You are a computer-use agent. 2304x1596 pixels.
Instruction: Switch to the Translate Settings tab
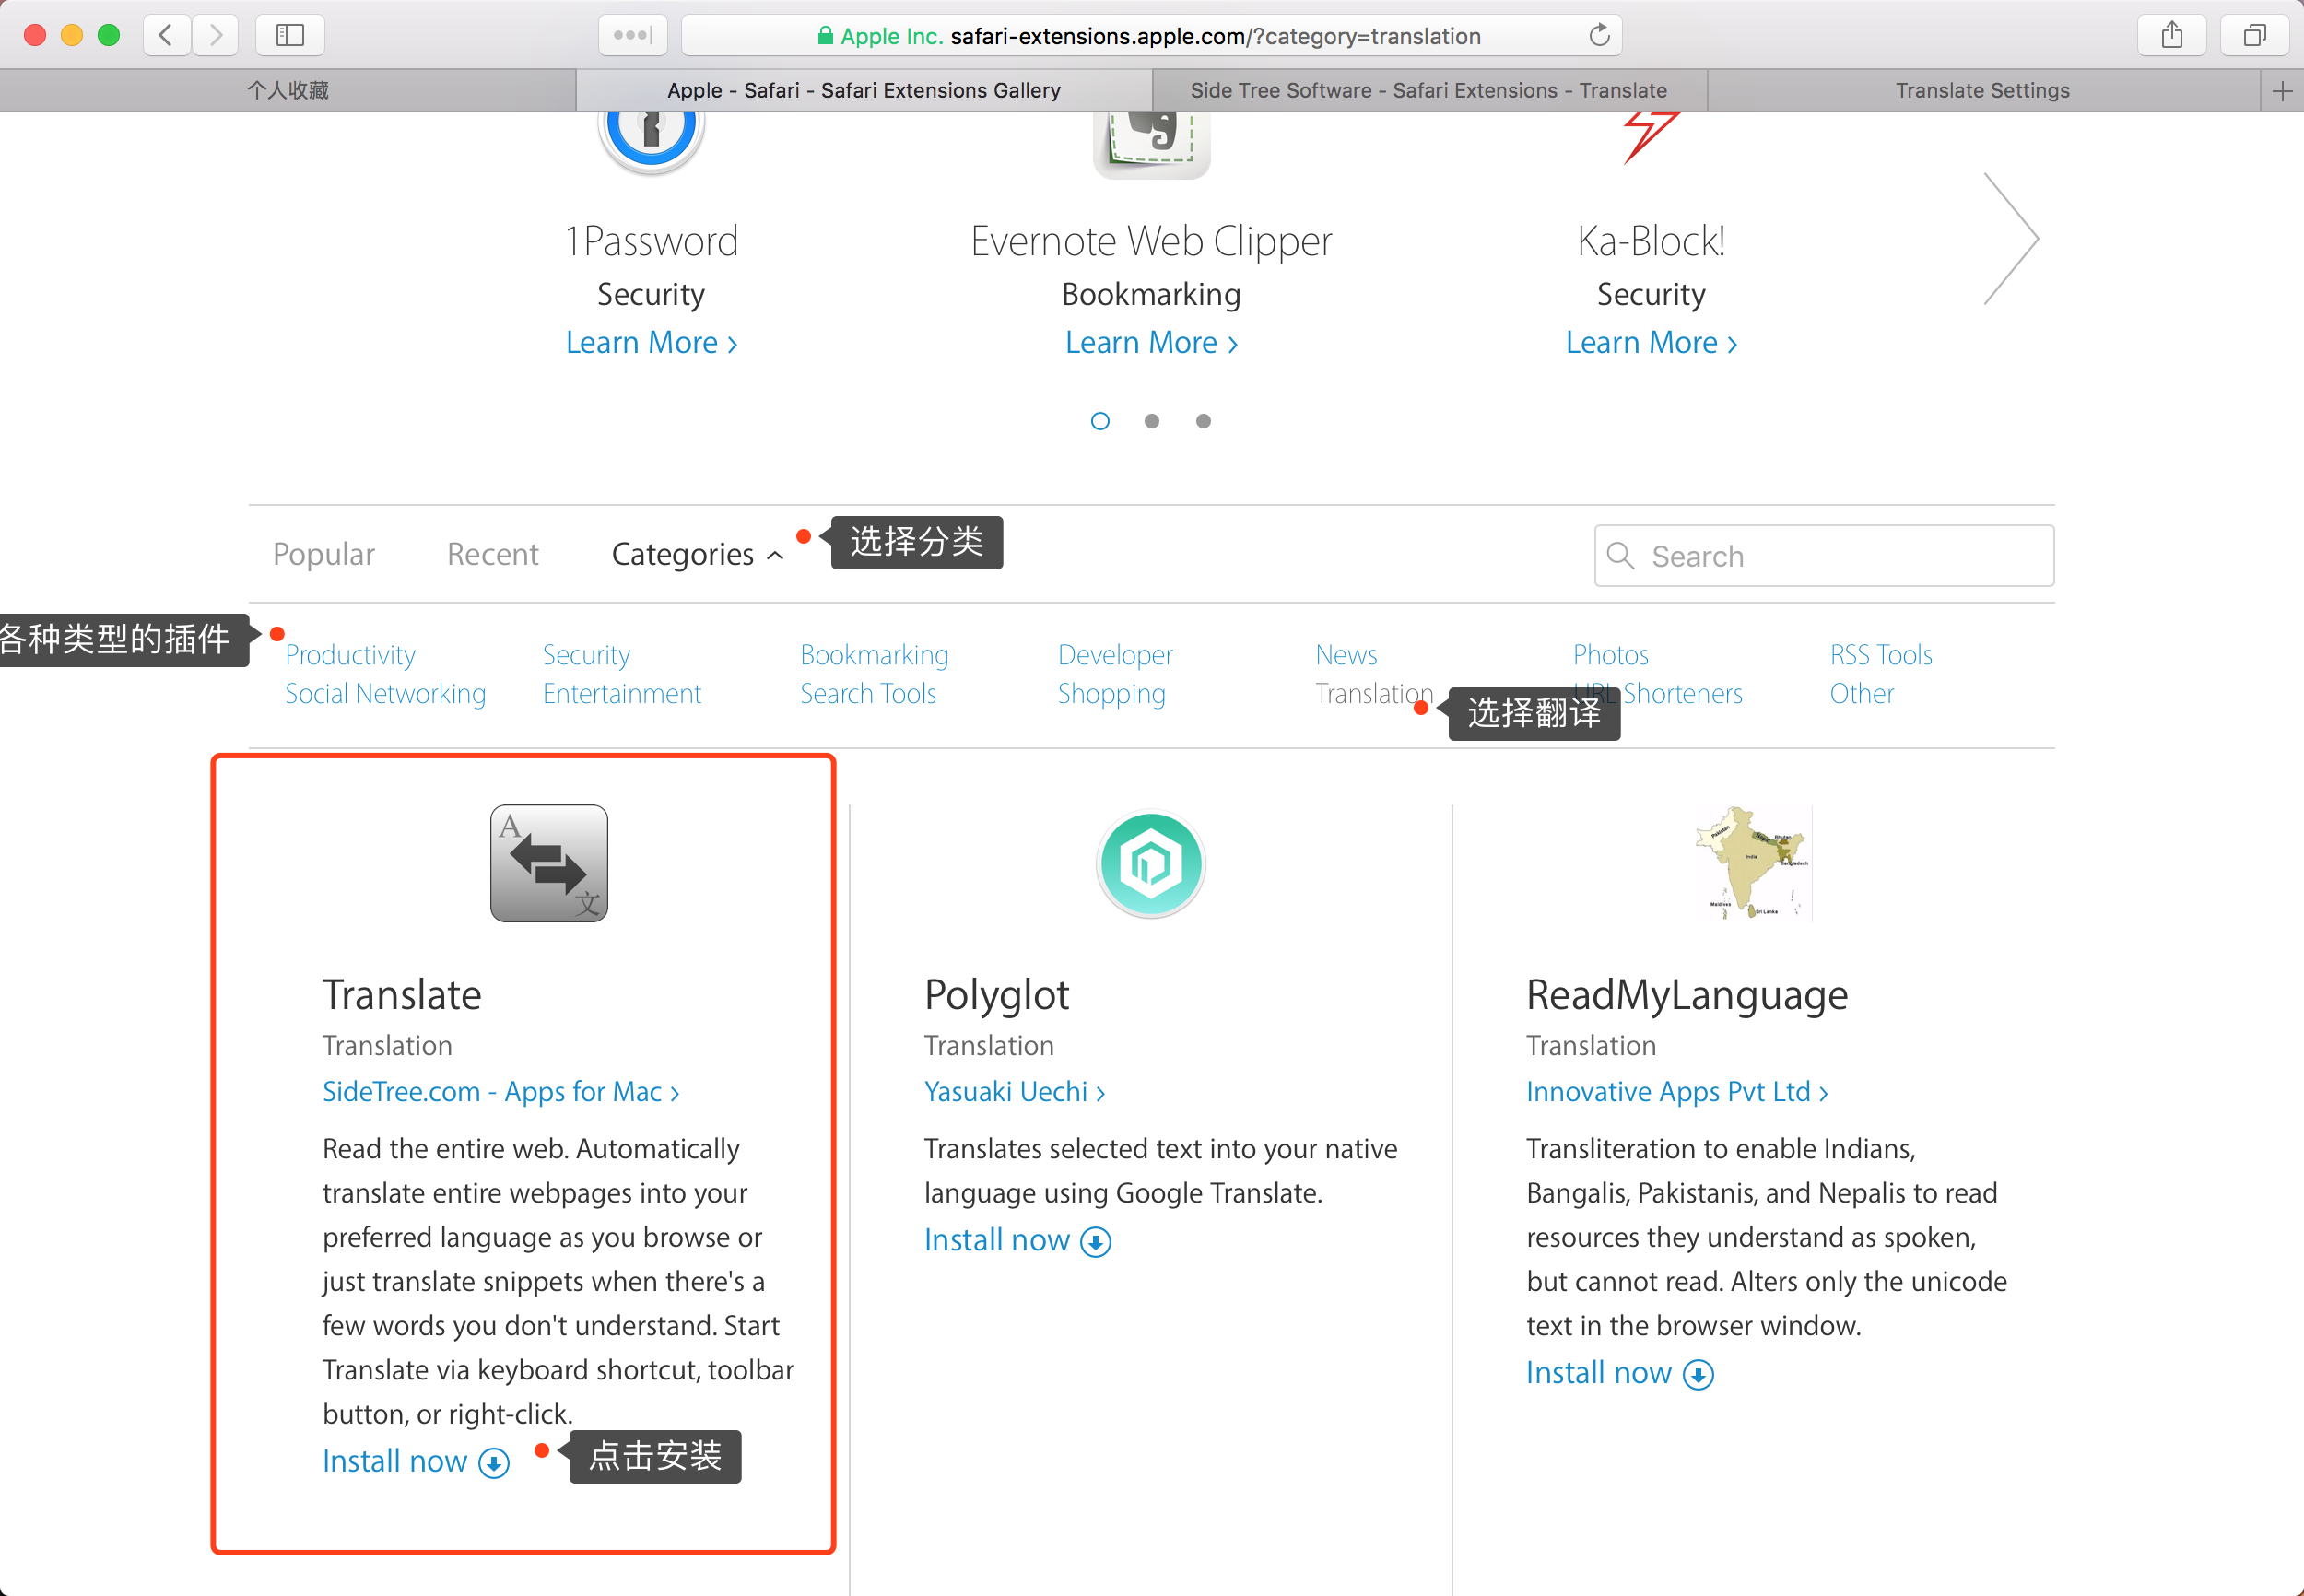(x=1983, y=91)
